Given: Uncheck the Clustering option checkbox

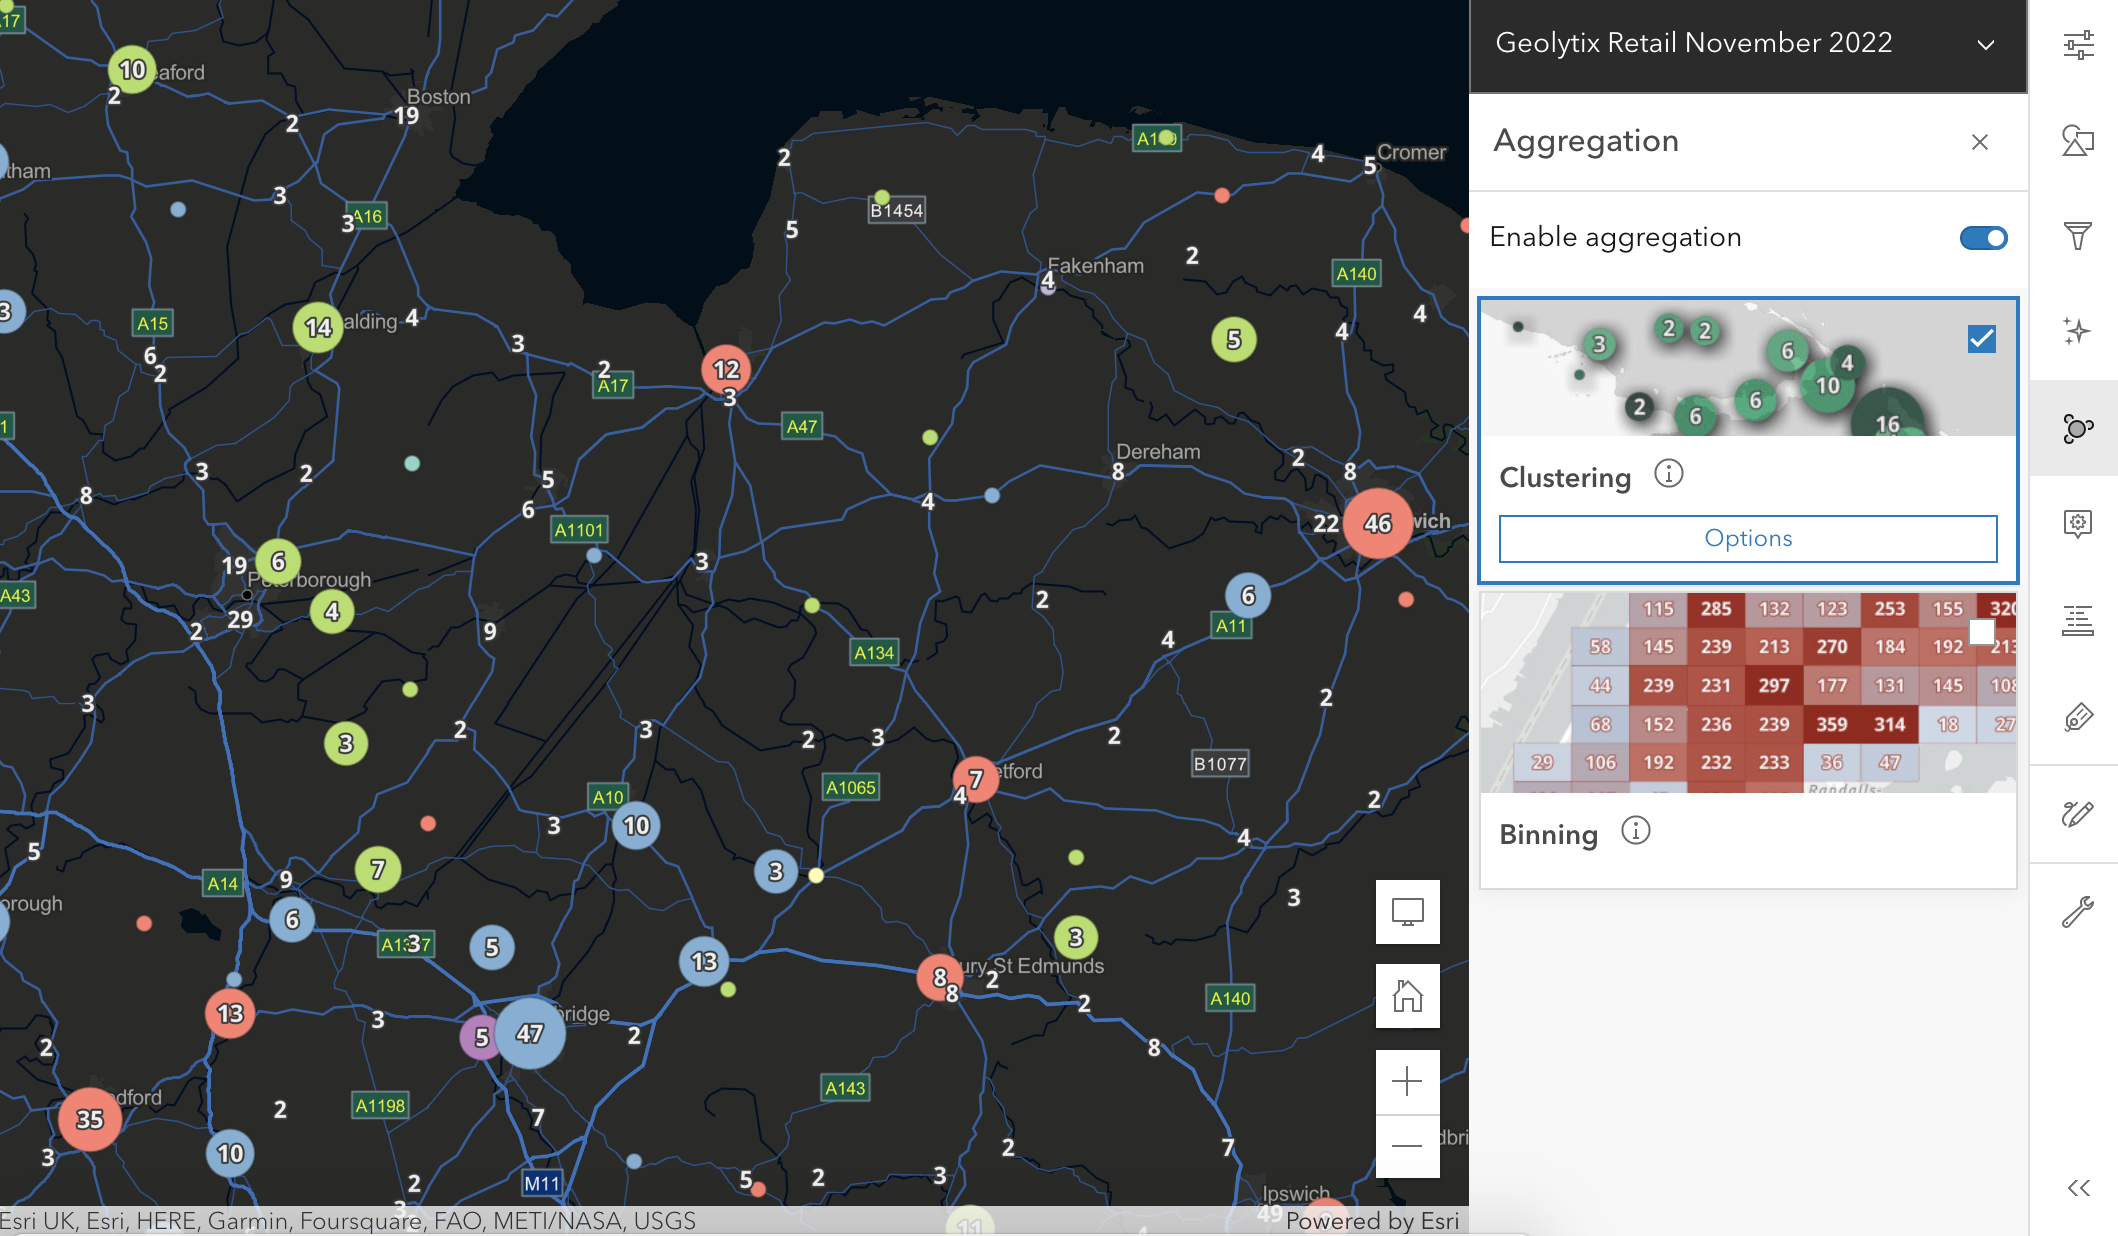Looking at the screenshot, I should tap(1981, 339).
